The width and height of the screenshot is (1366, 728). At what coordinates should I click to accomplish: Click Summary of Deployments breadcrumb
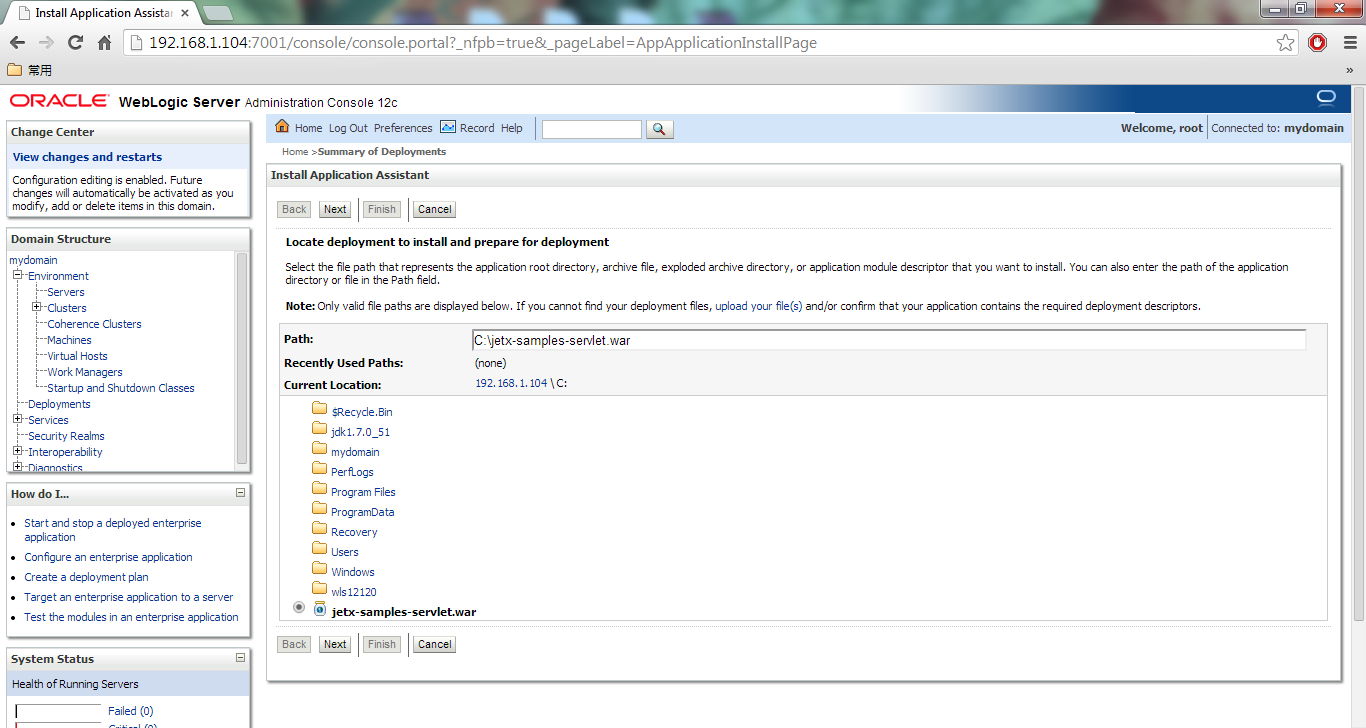tap(382, 152)
